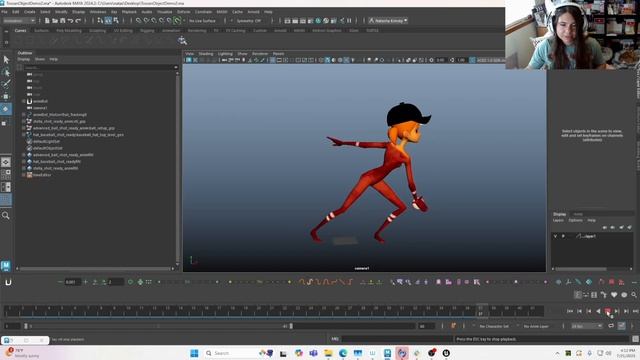Click the heart icon above the time slider
Screen dimensions: 640x360
point(614,295)
